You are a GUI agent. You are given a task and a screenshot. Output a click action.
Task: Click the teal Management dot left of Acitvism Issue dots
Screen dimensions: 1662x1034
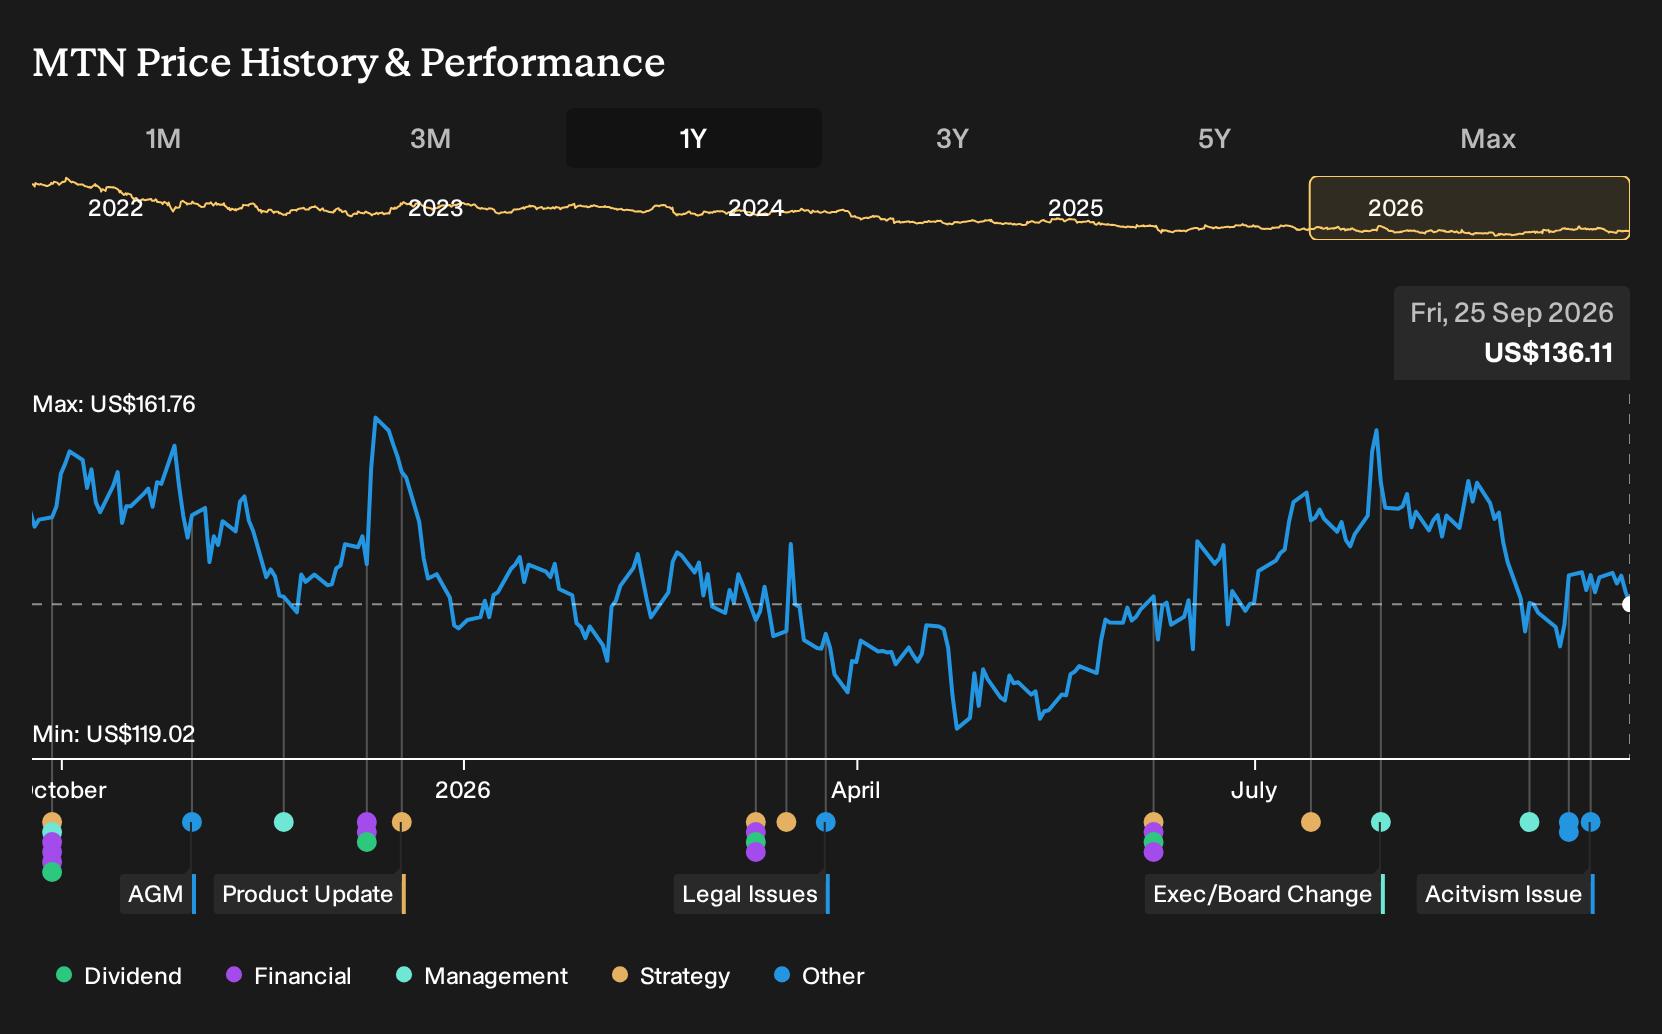pyautogui.click(x=1529, y=822)
